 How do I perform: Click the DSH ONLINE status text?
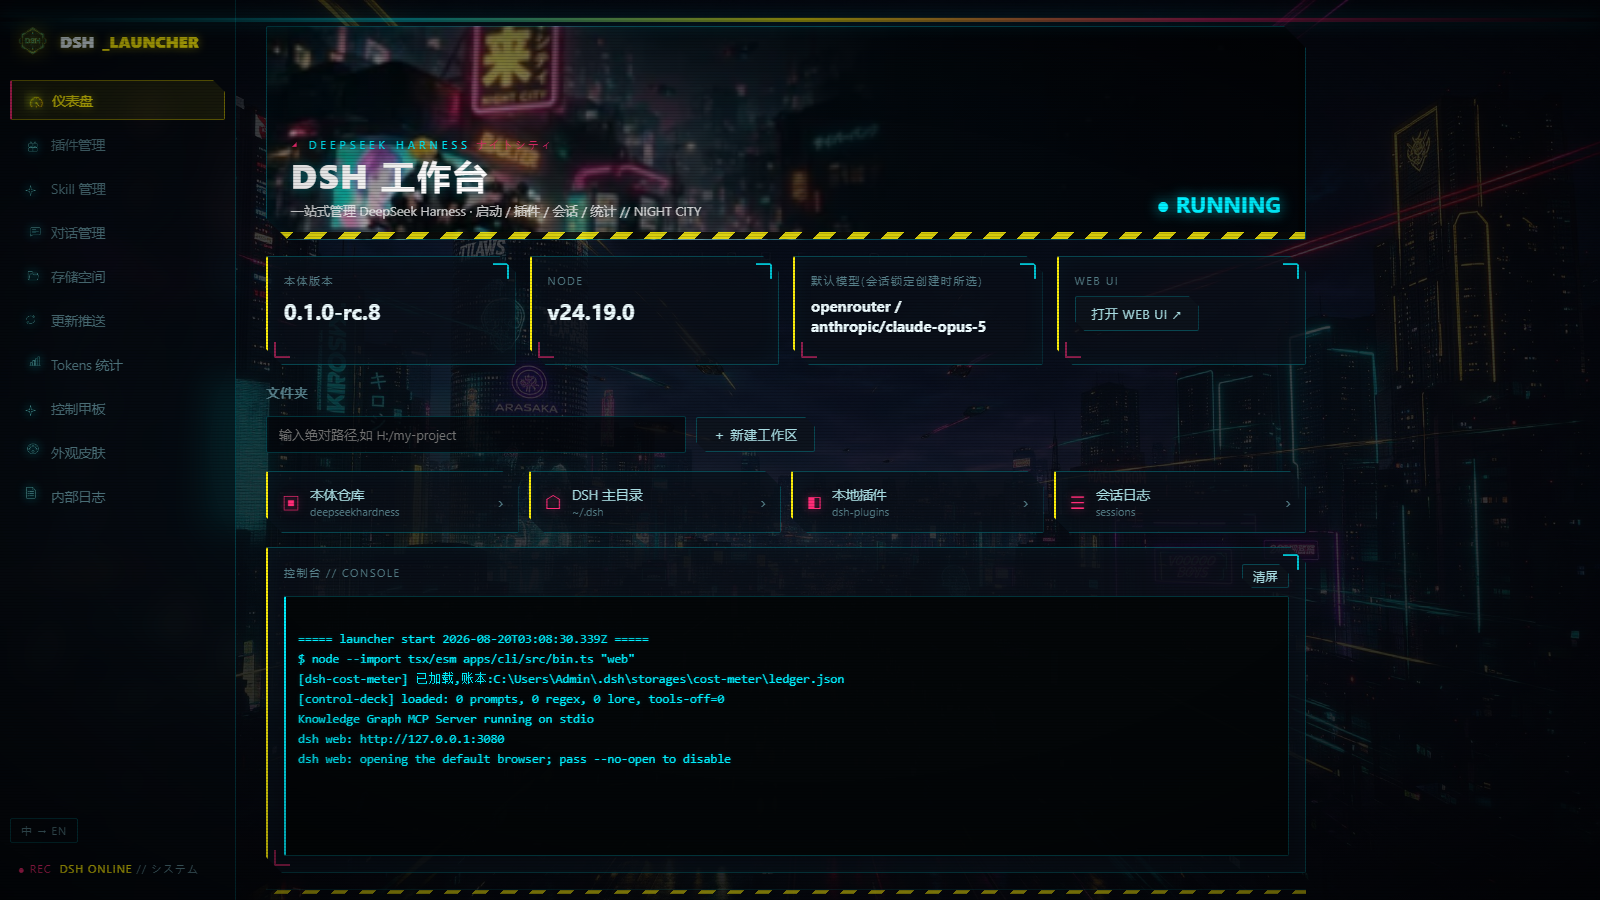[x=95, y=869]
